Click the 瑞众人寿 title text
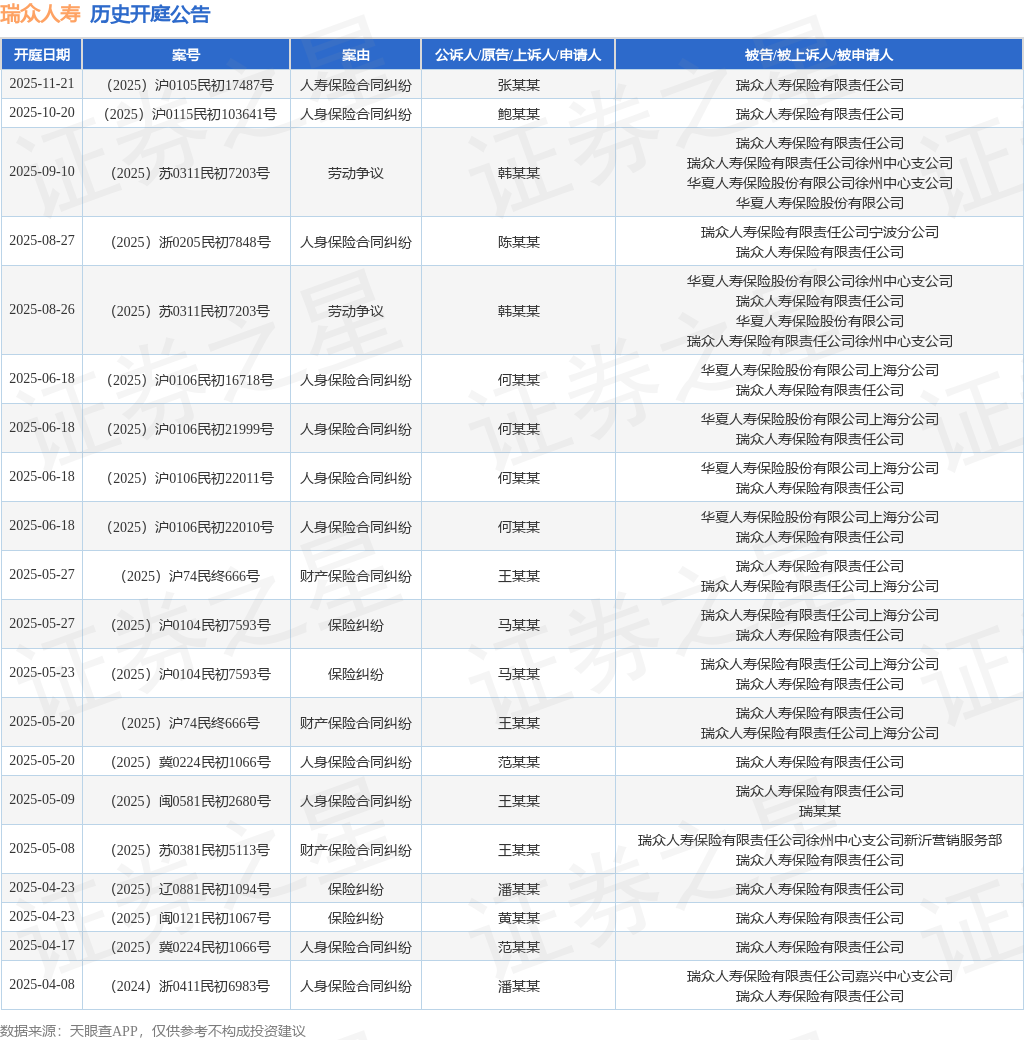 (40, 14)
